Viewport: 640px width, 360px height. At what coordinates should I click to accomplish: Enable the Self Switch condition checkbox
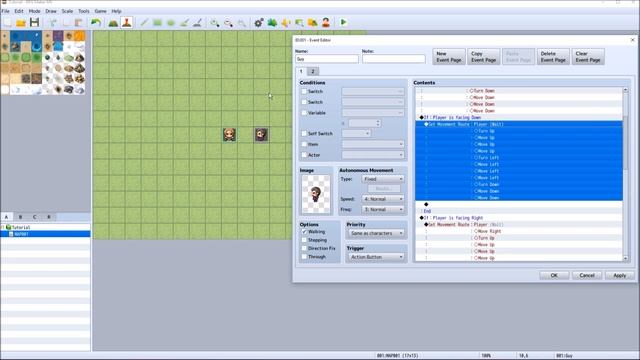coord(304,133)
